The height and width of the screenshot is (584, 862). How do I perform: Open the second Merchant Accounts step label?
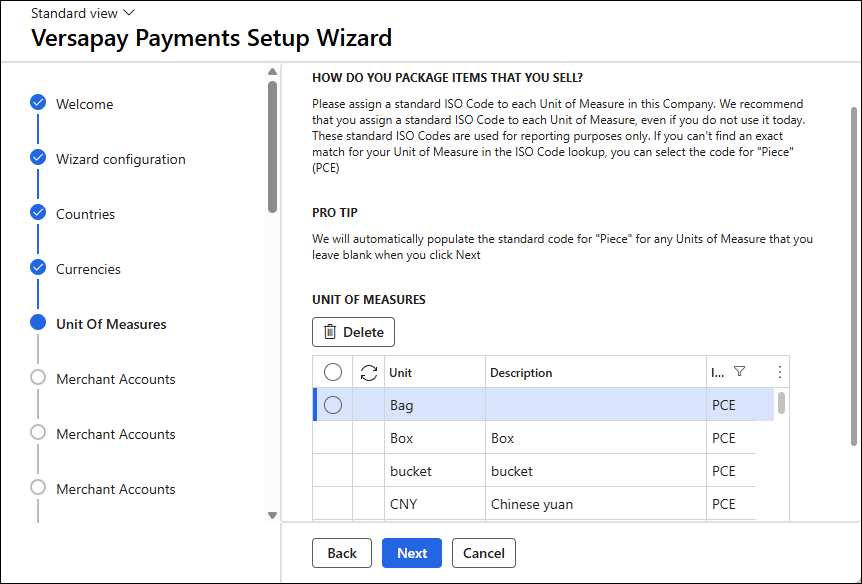point(115,434)
